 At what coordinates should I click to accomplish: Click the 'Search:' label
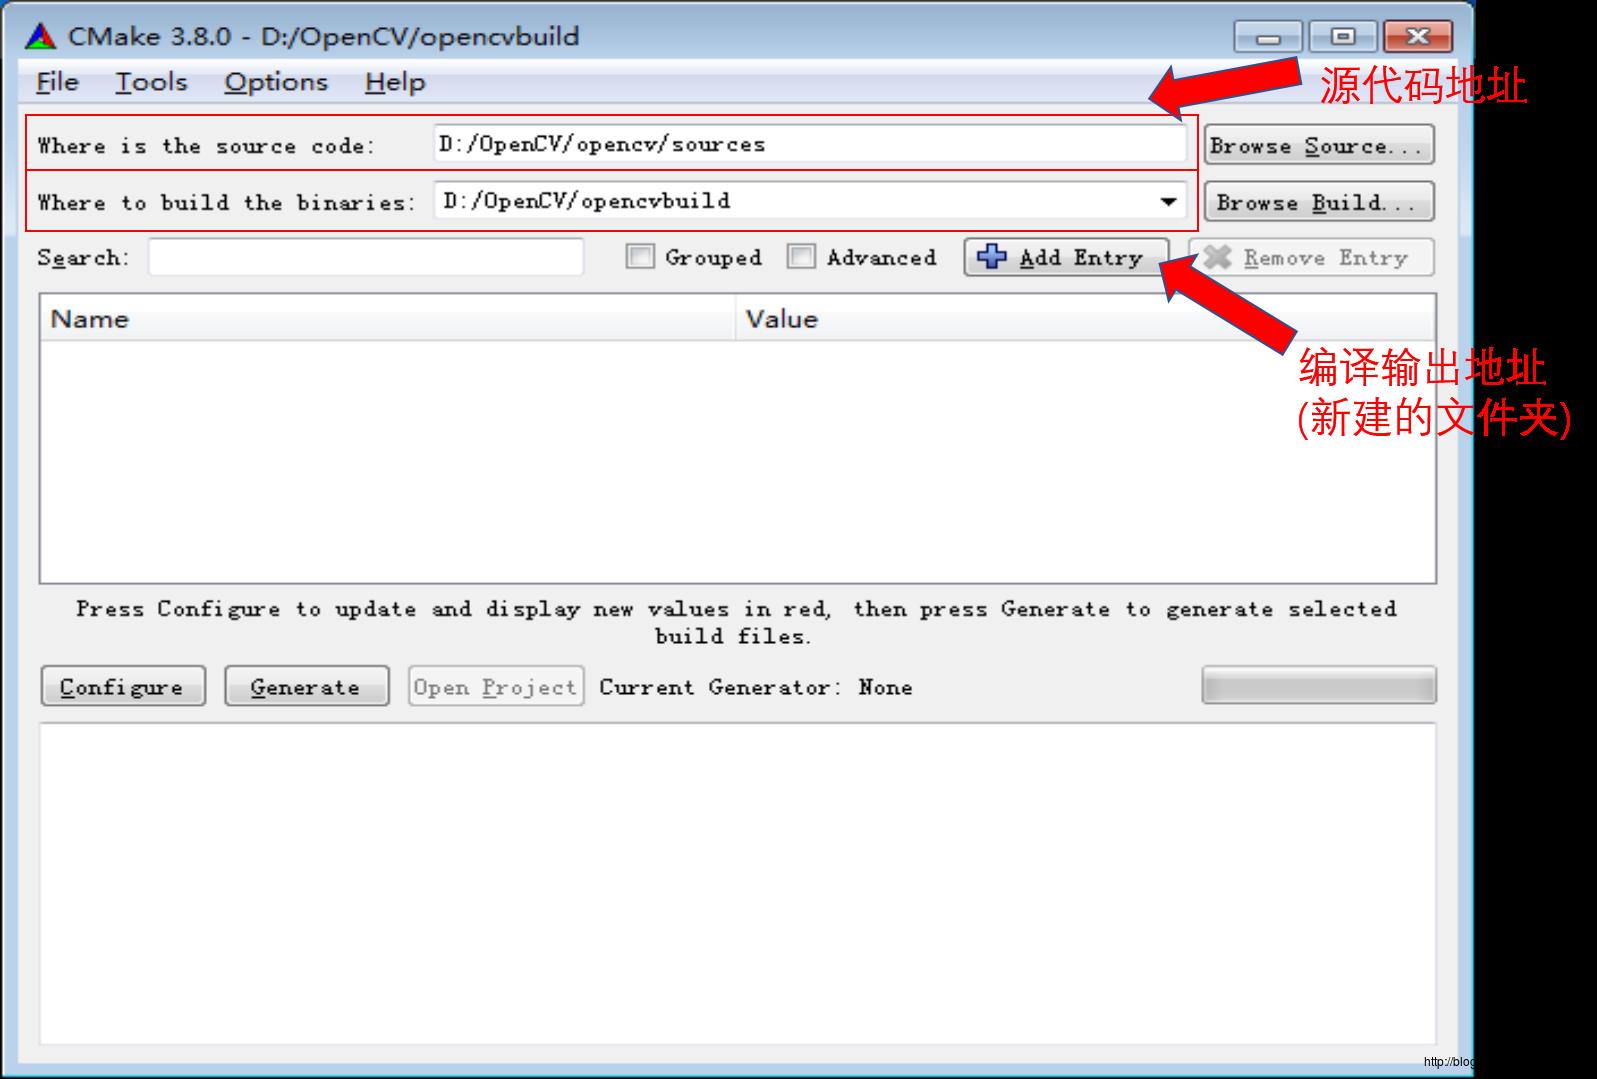pos(83,258)
